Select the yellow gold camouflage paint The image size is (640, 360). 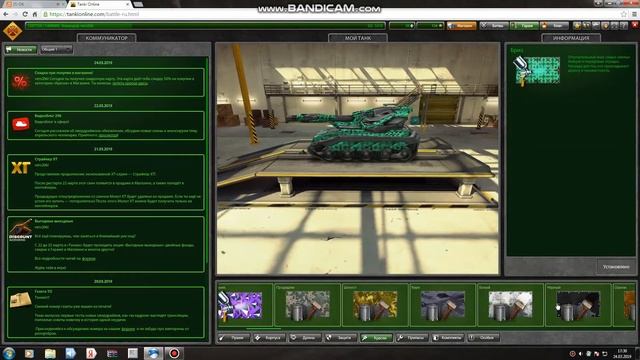coord(375,305)
